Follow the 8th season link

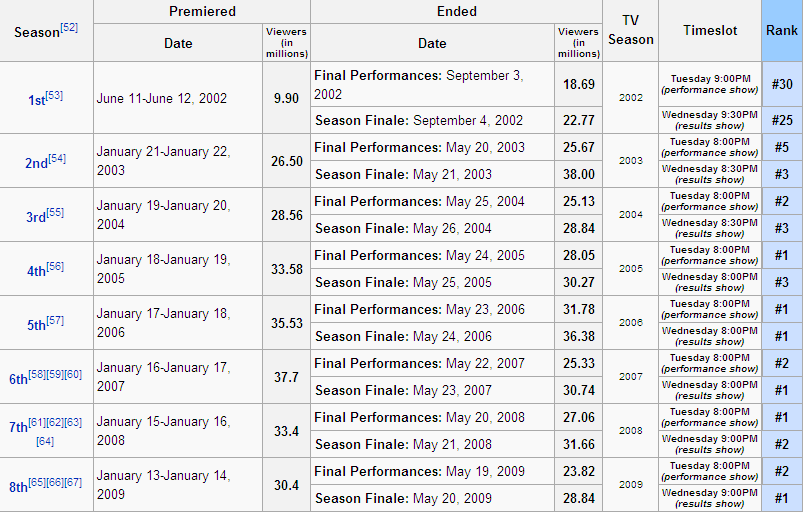(x=18, y=487)
